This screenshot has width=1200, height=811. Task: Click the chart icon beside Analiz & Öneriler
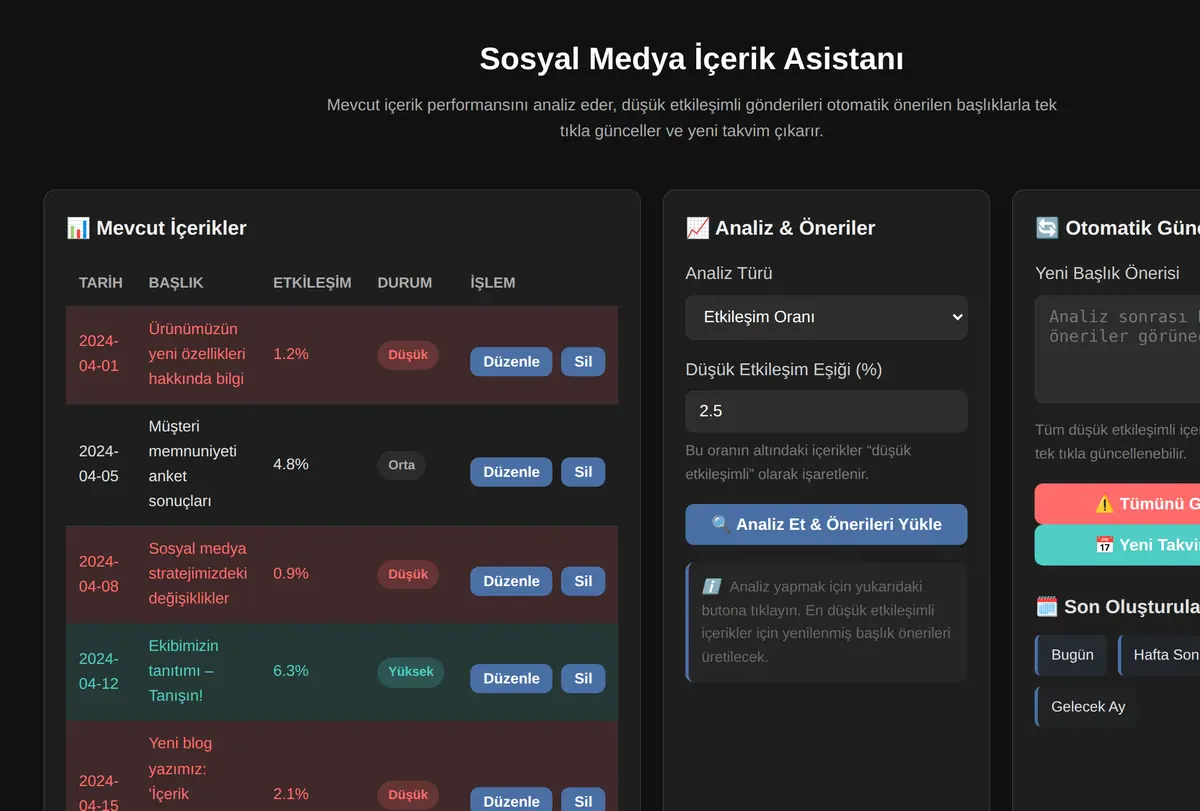(697, 228)
